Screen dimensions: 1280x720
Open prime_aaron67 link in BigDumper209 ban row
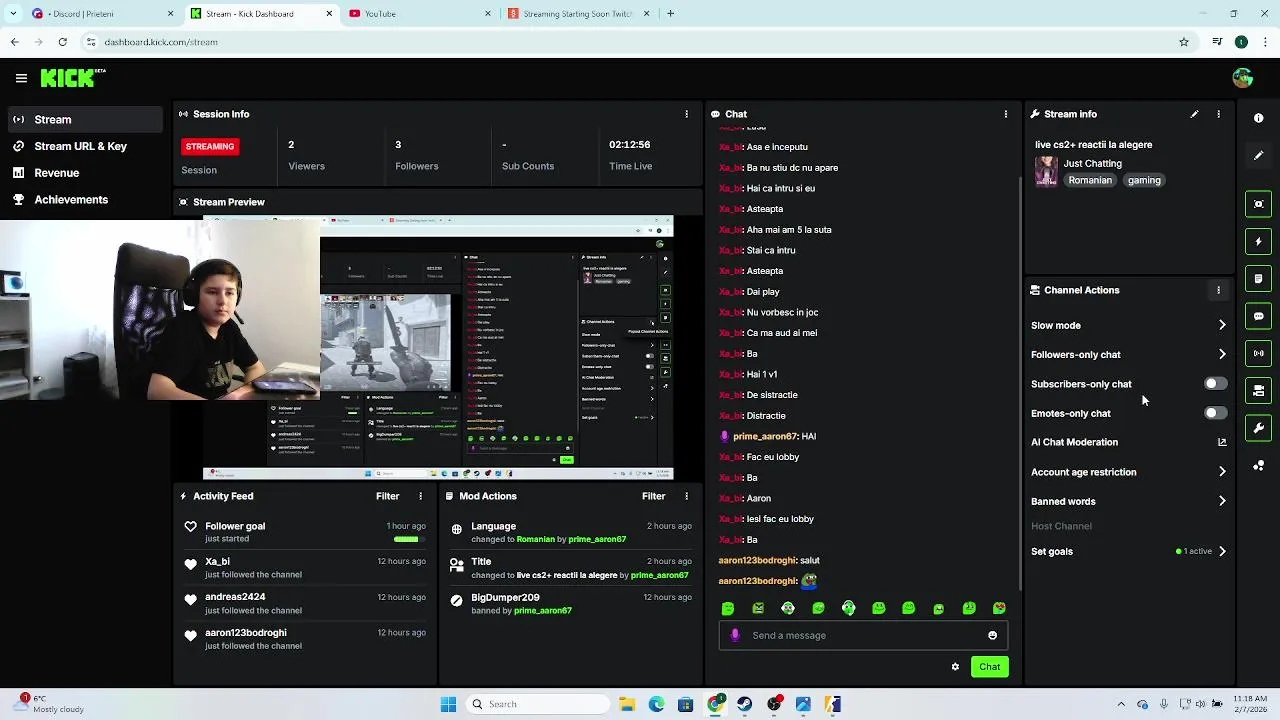click(543, 610)
